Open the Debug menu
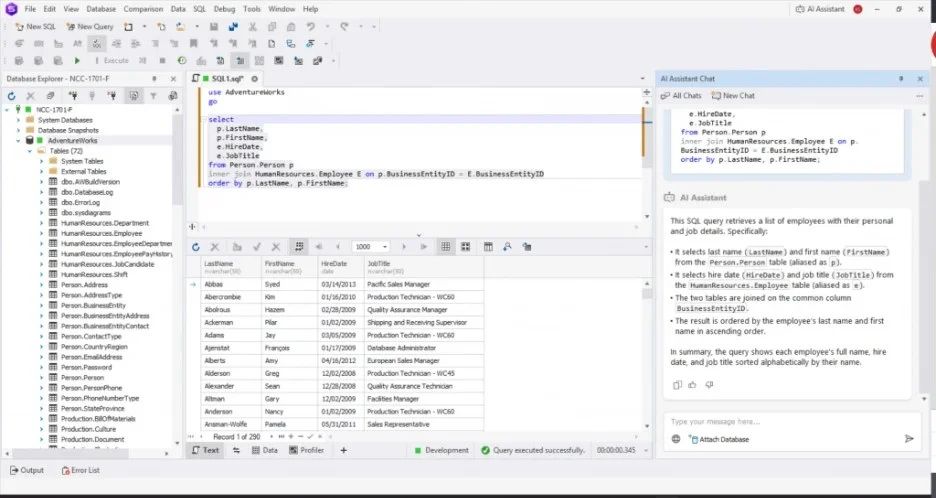Image resolution: width=936 pixels, height=498 pixels. [x=224, y=9]
